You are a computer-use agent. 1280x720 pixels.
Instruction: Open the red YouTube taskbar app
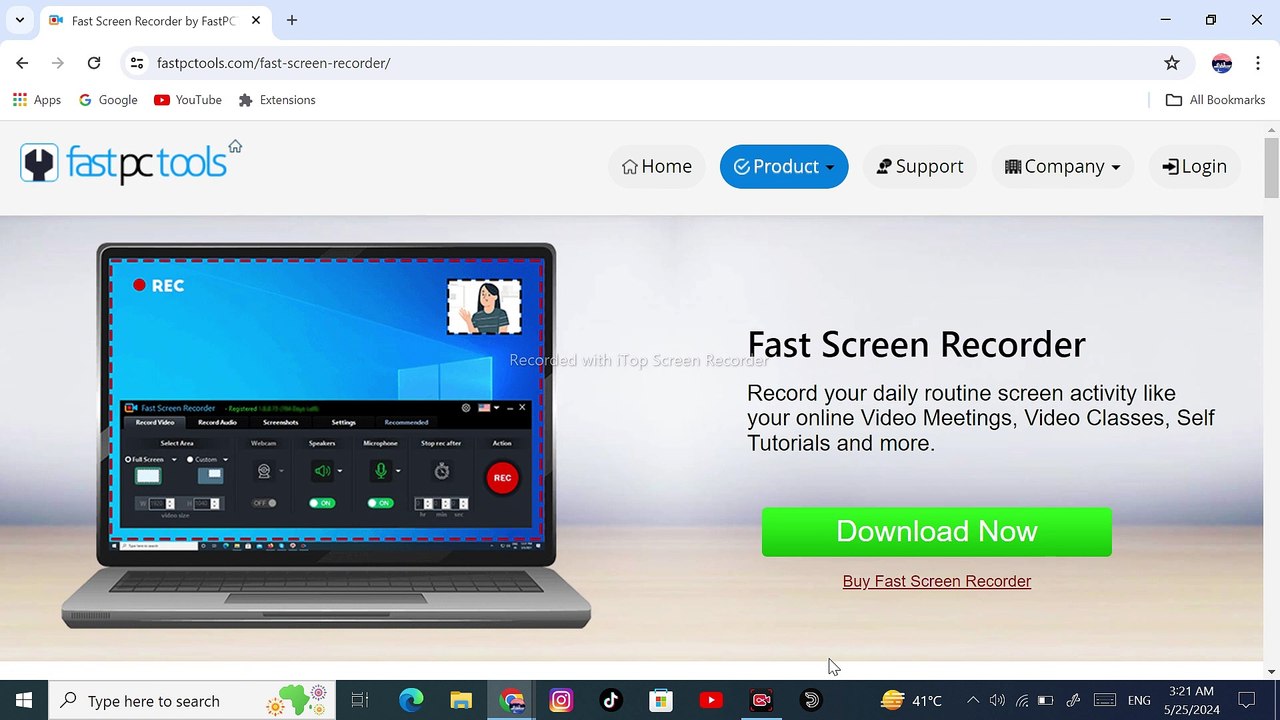[x=711, y=700]
